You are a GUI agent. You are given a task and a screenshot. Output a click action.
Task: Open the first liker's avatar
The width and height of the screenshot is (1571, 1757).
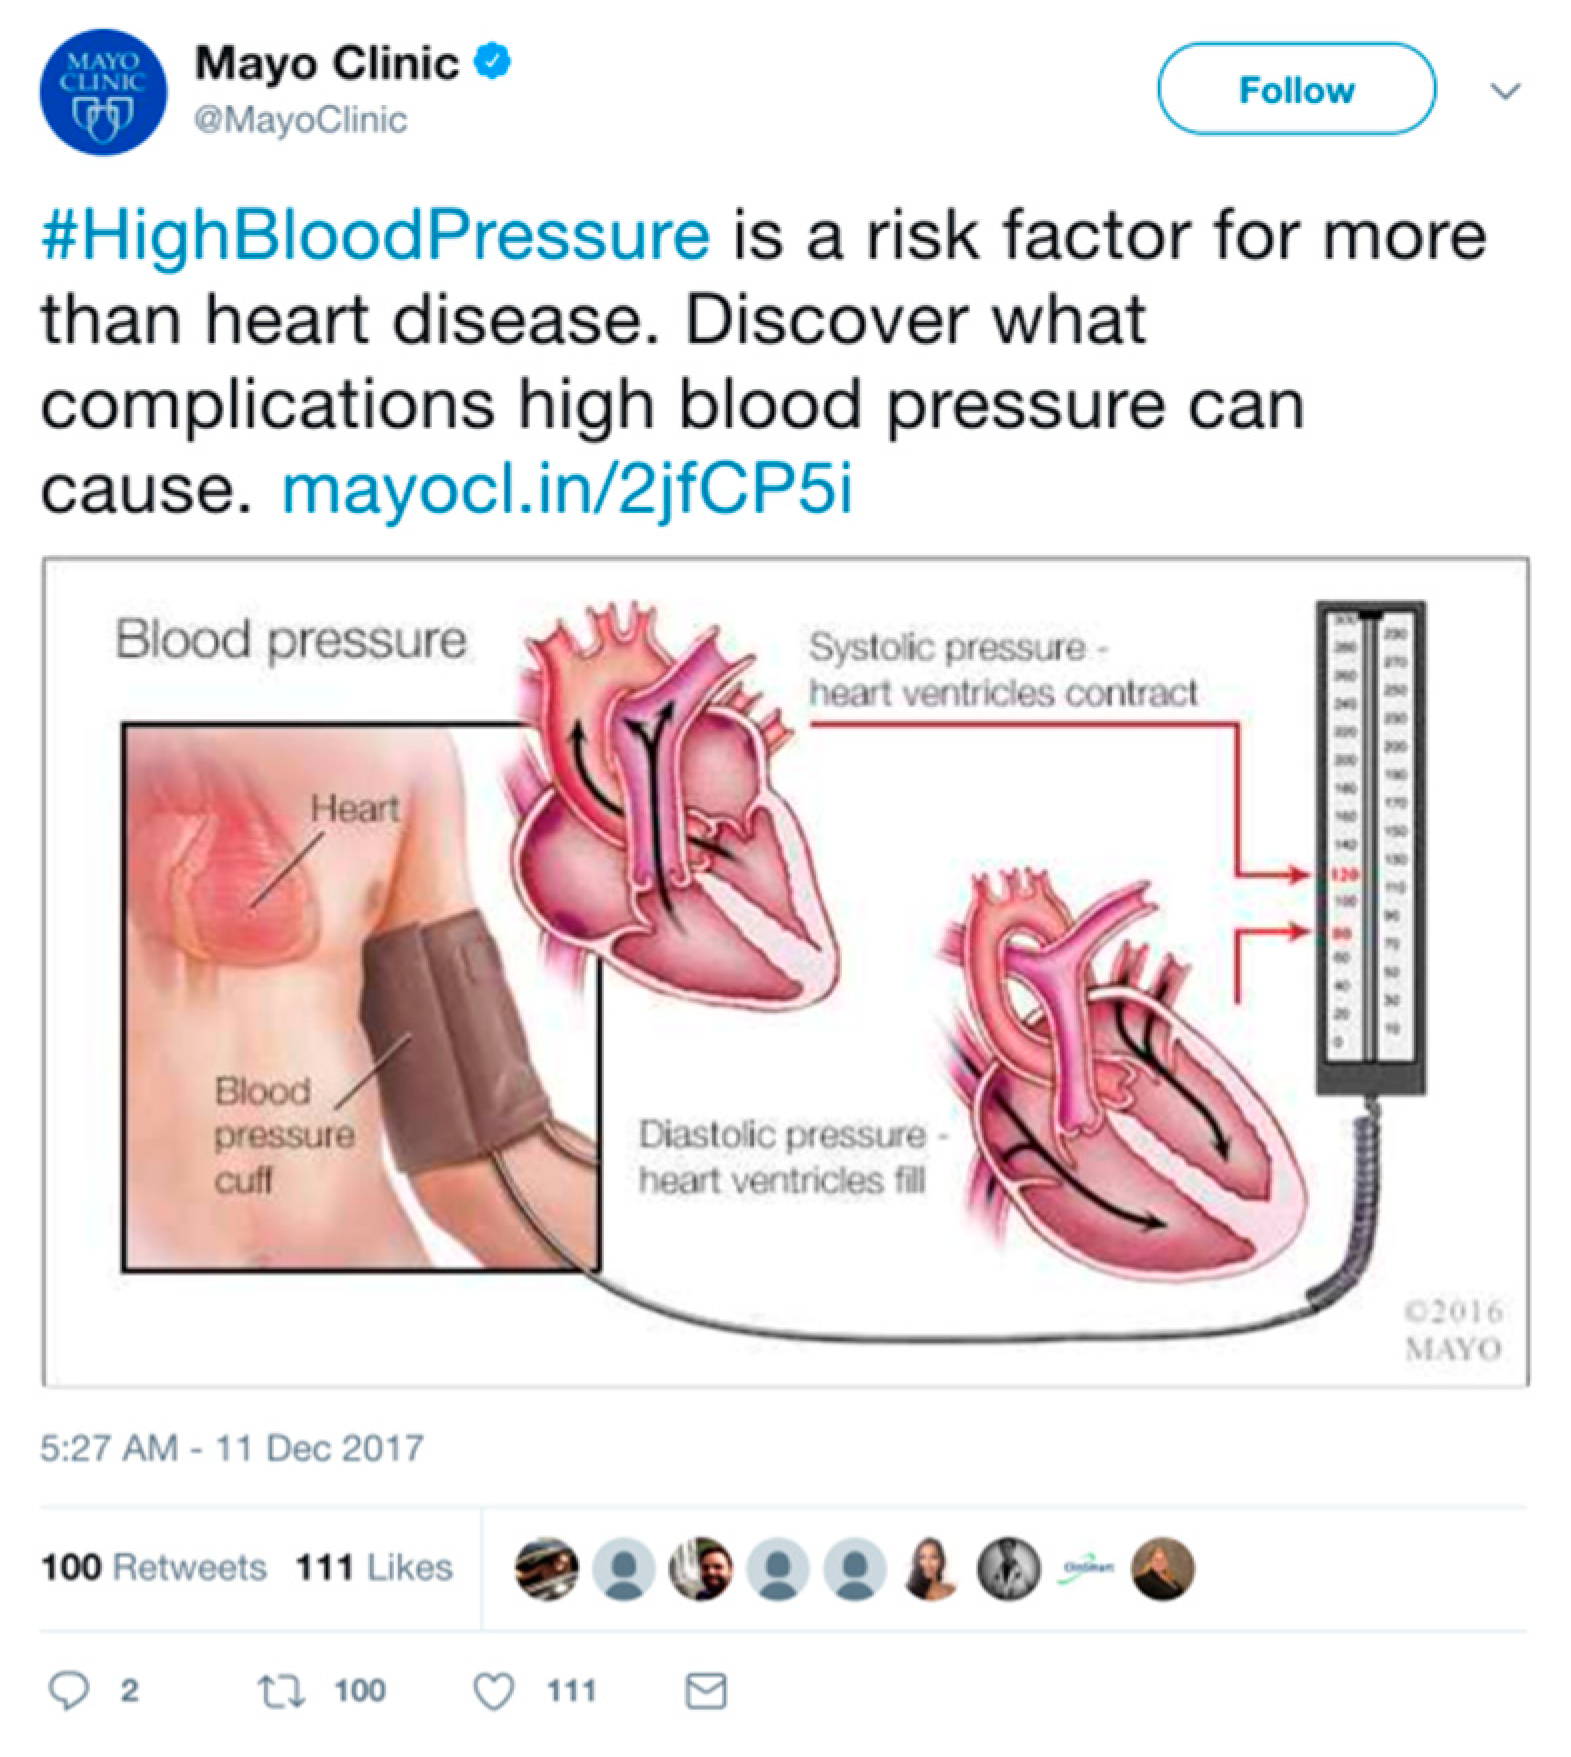(x=546, y=1568)
